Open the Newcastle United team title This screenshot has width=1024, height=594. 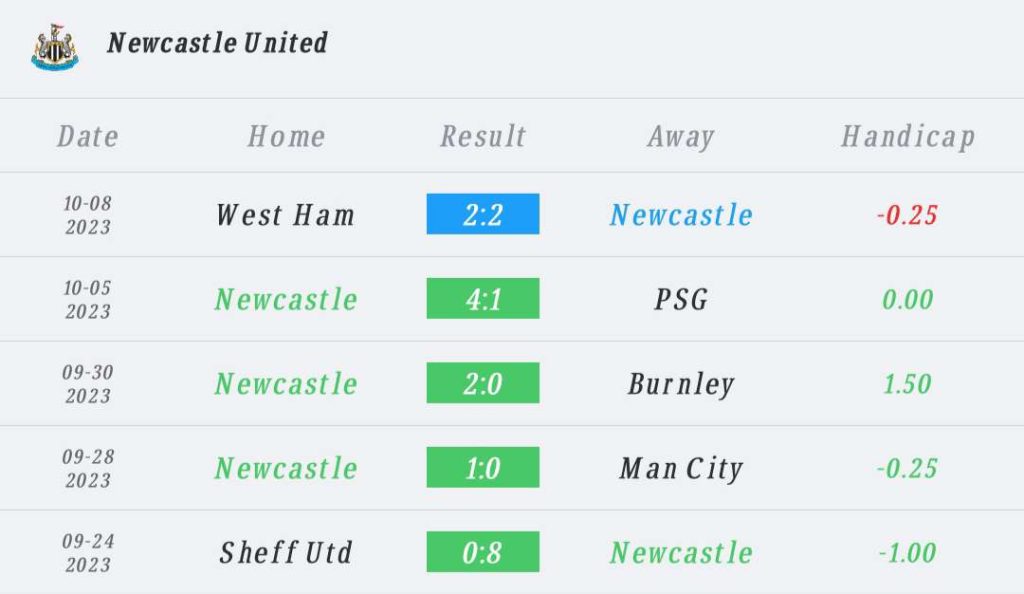pos(217,43)
